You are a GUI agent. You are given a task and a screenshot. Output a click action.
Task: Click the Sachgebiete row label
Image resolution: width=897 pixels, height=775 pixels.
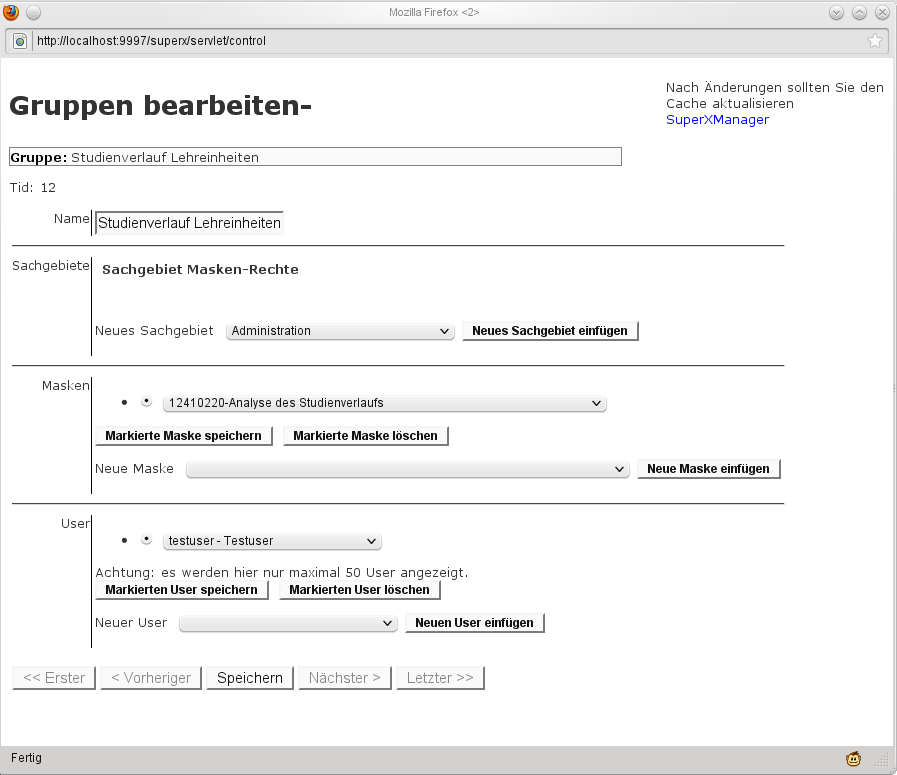point(51,265)
